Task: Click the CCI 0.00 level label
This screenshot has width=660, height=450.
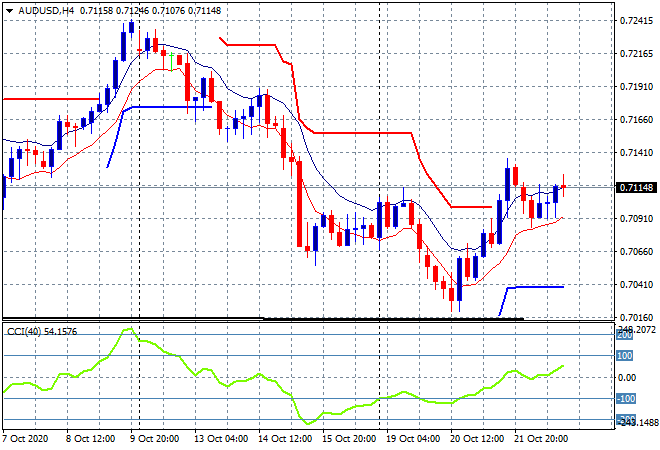Action: 627,378
